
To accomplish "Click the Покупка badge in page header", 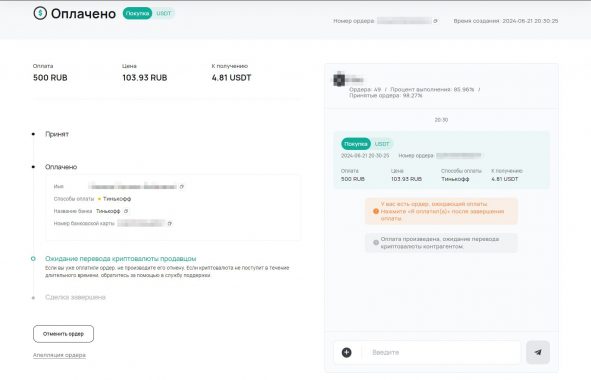I will click(x=137, y=14).
